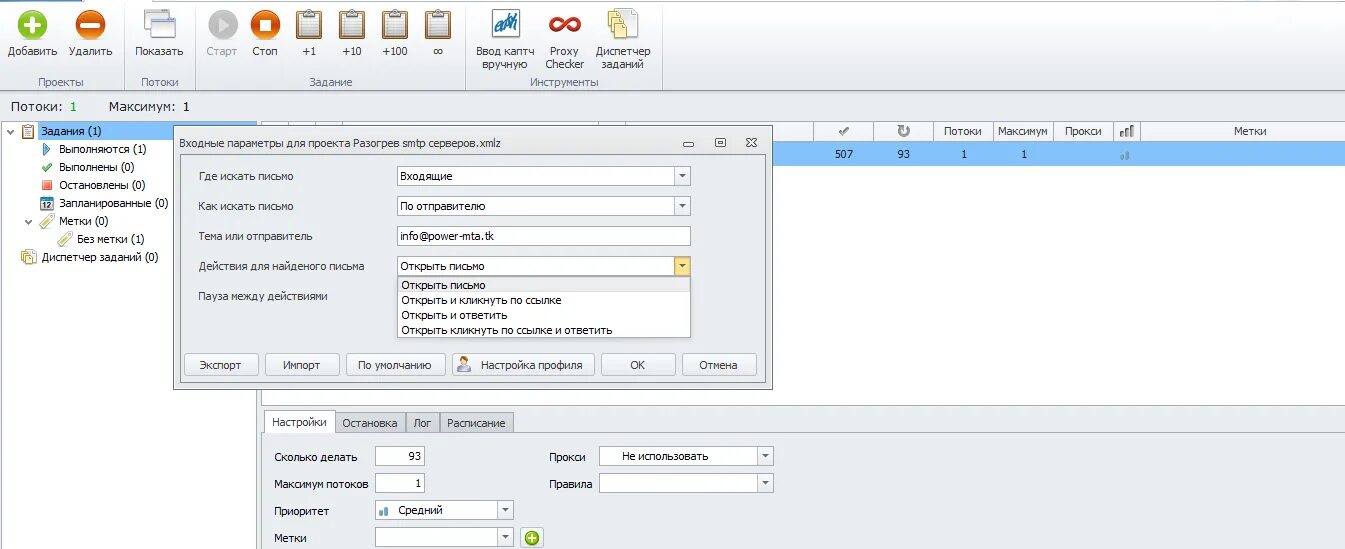
Task: Click 507 cell in task row
Action: (x=844, y=155)
